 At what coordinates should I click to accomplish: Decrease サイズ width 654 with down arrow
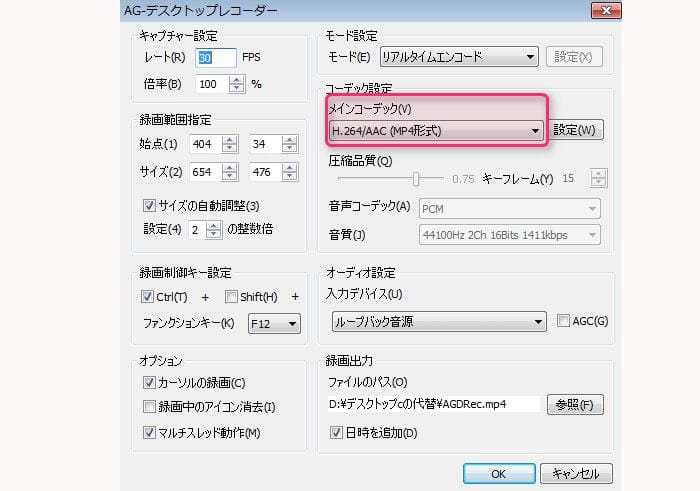[x=229, y=176]
